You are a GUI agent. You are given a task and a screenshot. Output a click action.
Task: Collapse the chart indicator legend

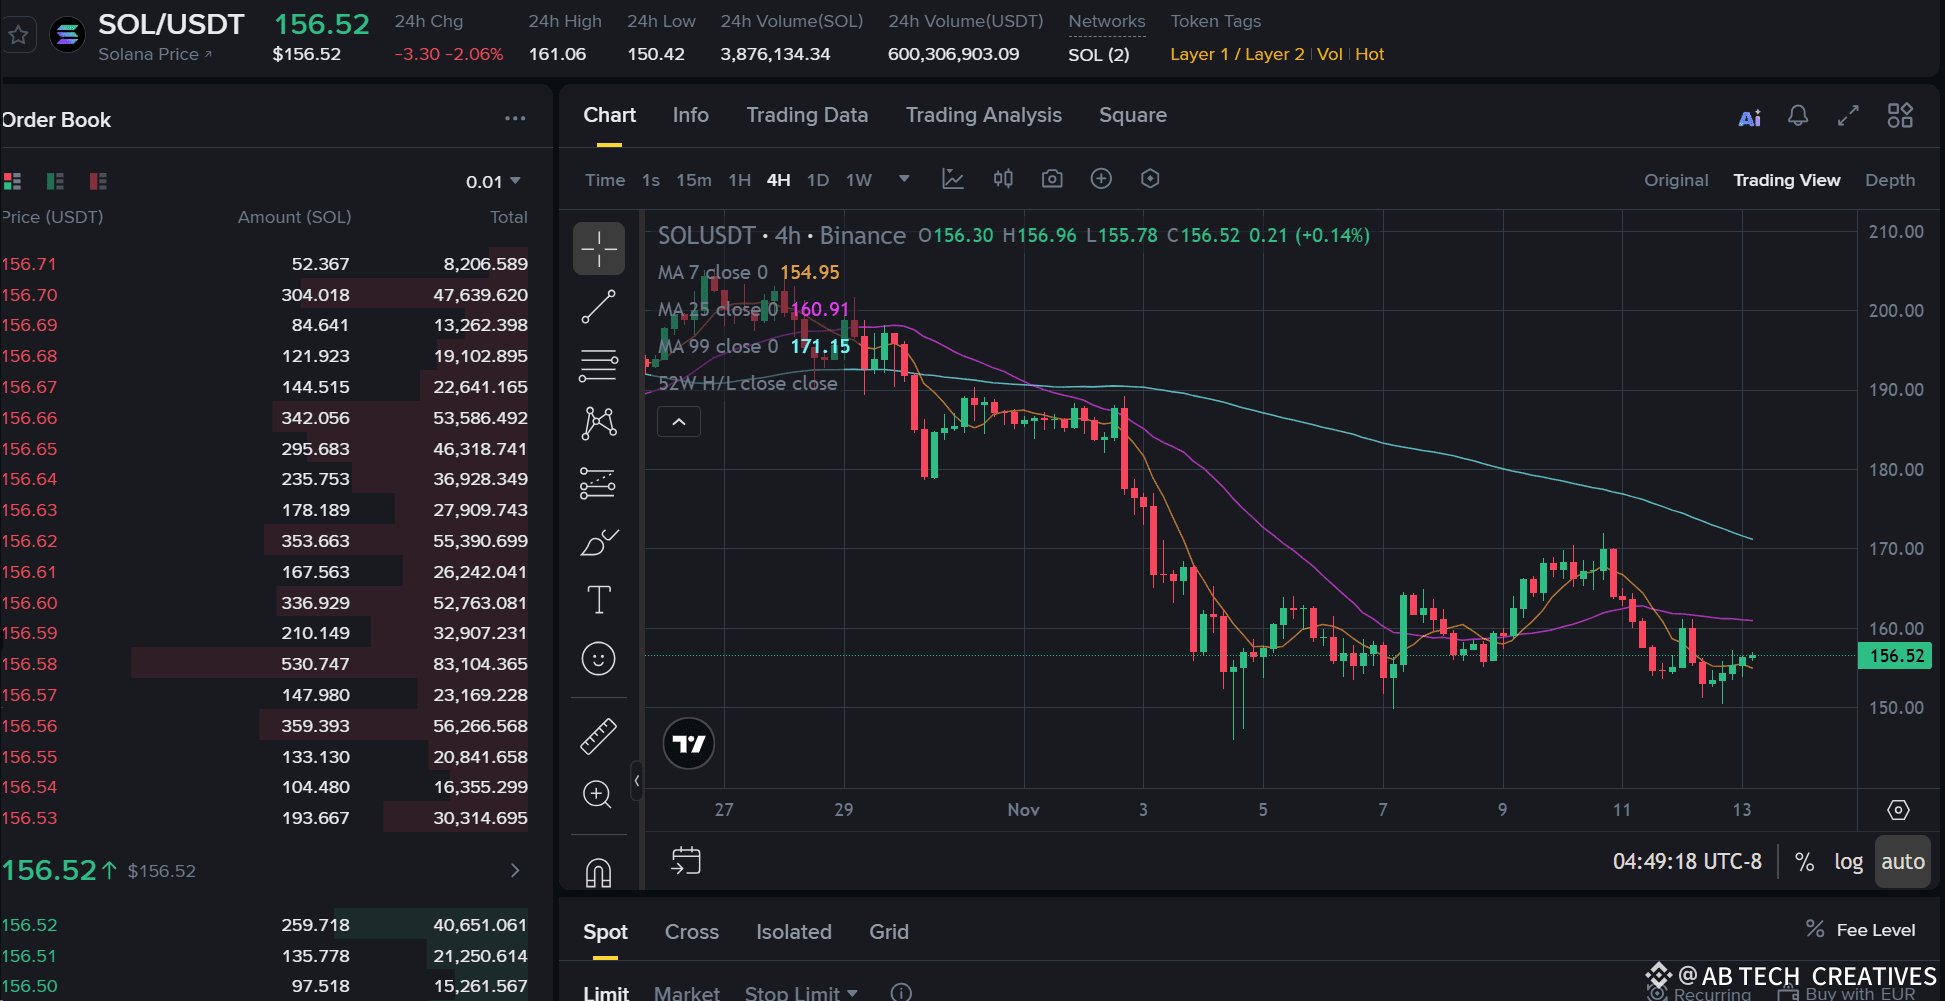679,422
